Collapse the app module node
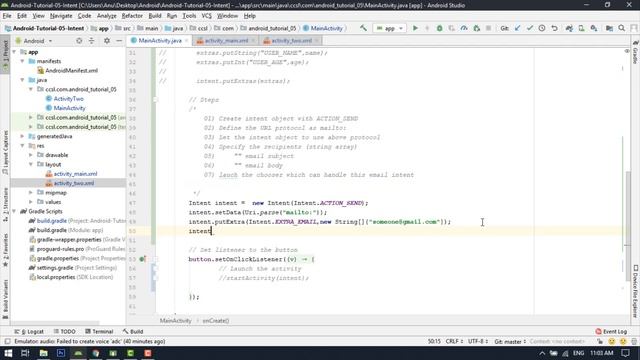 click(x=15, y=52)
